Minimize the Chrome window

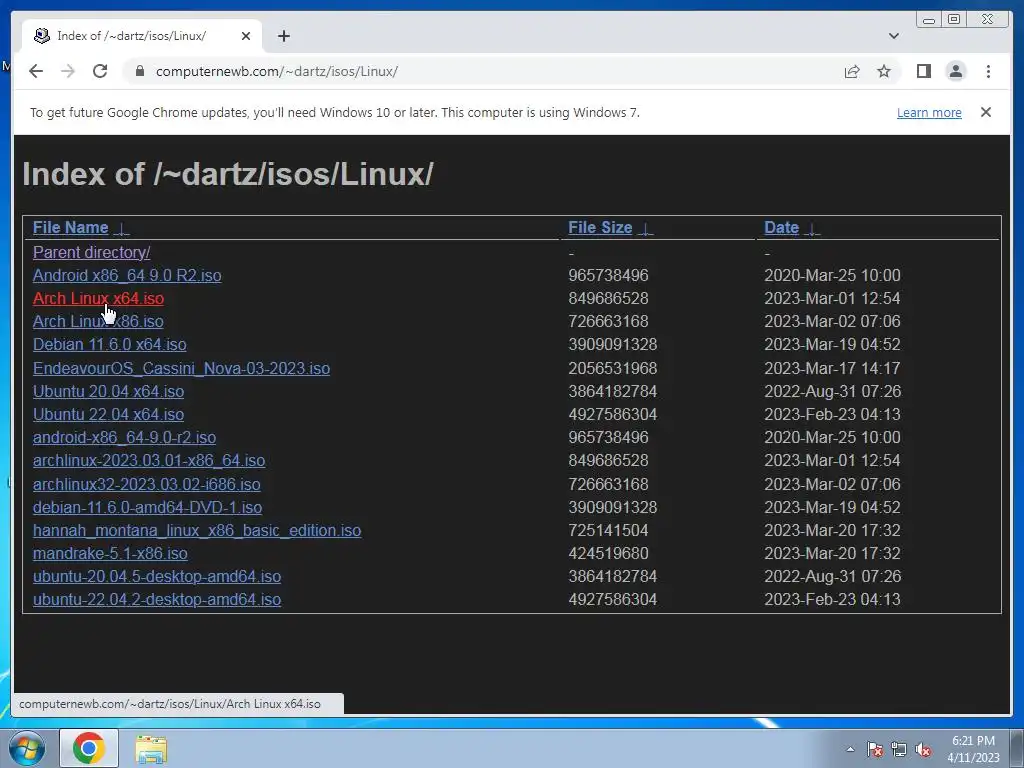tap(929, 20)
